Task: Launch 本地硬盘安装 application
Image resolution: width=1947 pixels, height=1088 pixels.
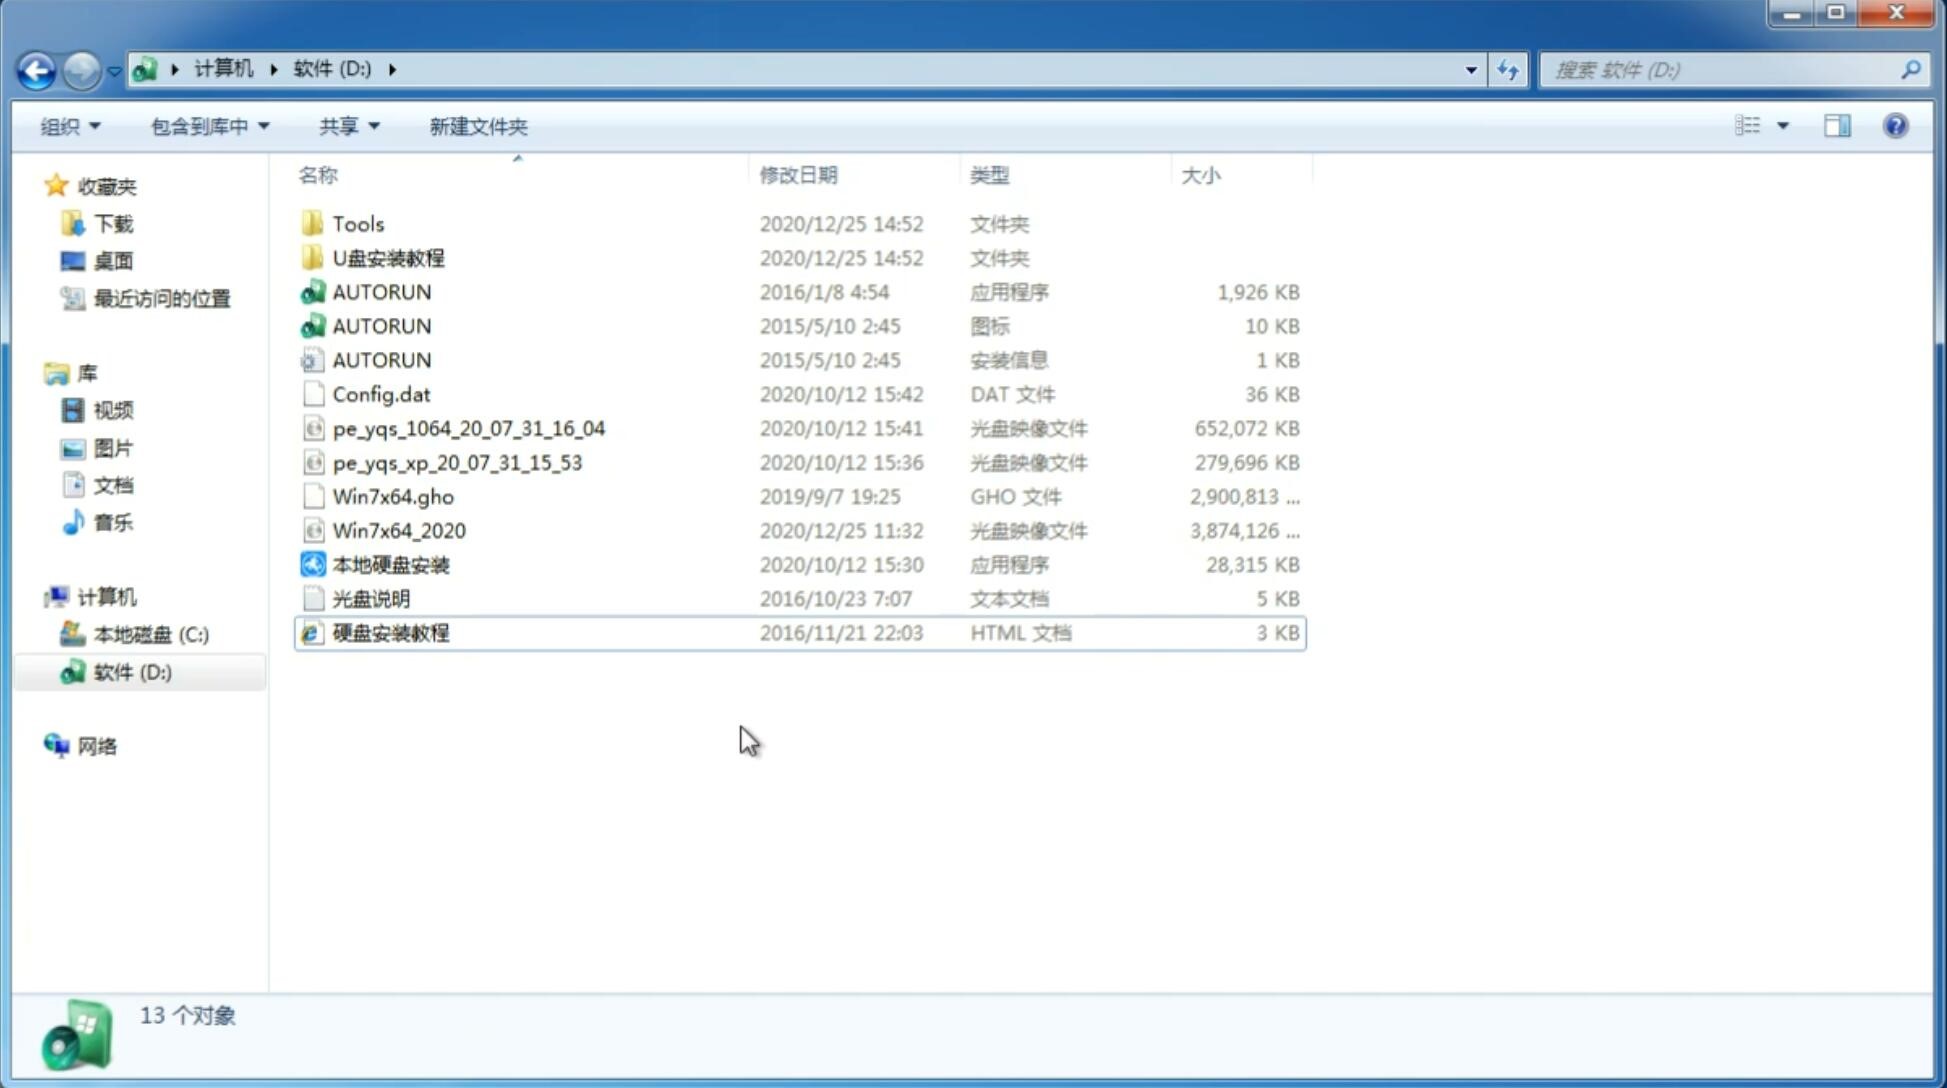Action: click(390, 564)
